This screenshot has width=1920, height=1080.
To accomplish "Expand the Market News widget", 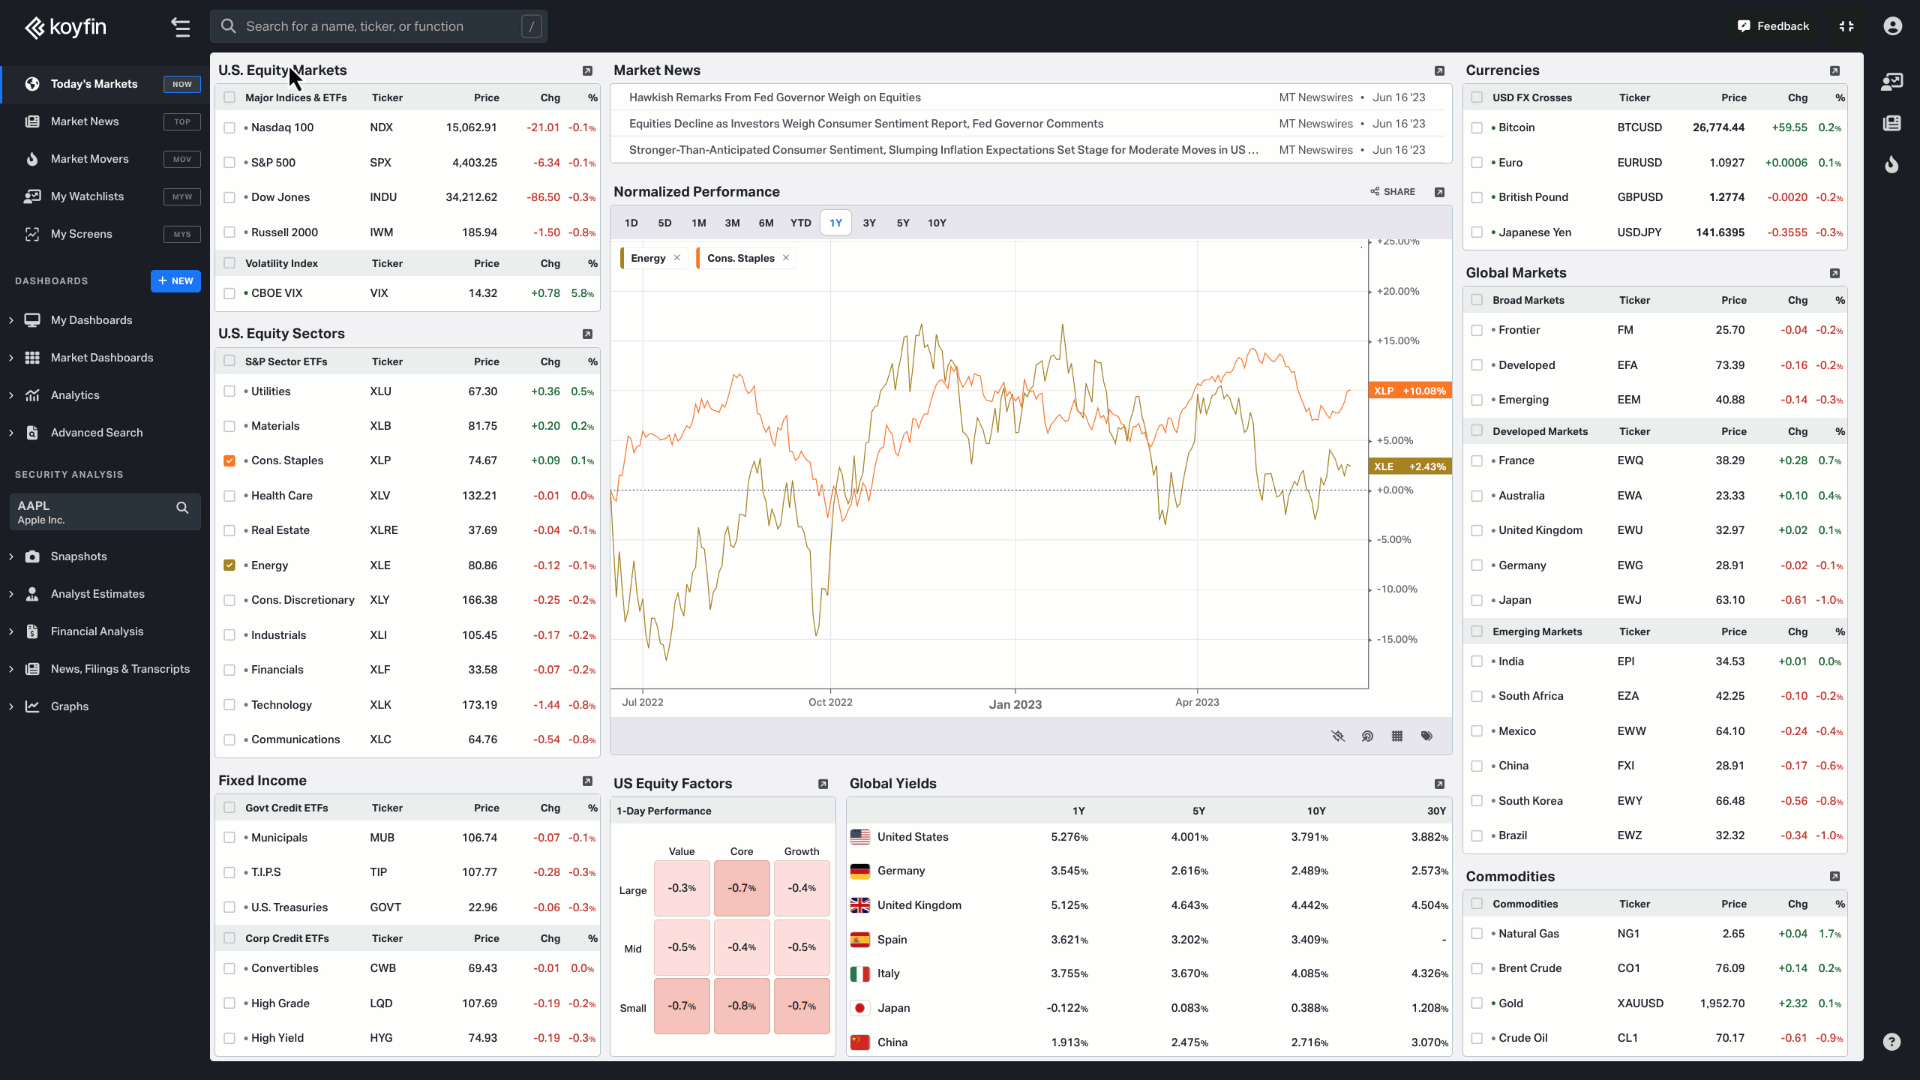I will [x=1440, y=71].
